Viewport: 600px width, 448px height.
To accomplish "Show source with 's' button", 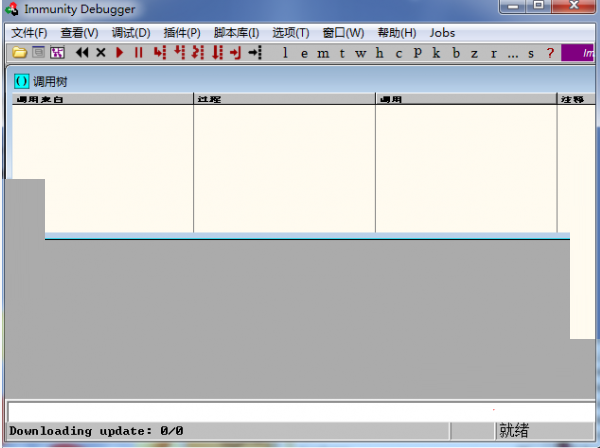I will (531, 54).
